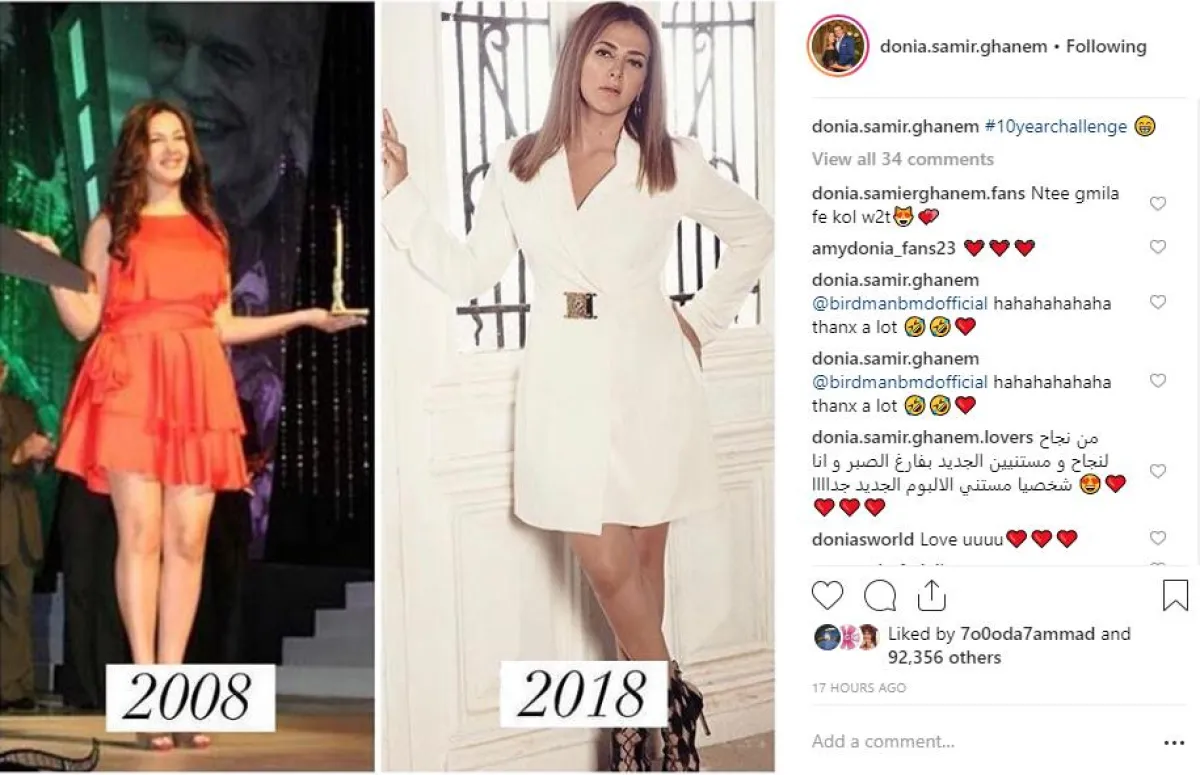Like the post with heart icon

pyautogui.click(x=827, y=596)
